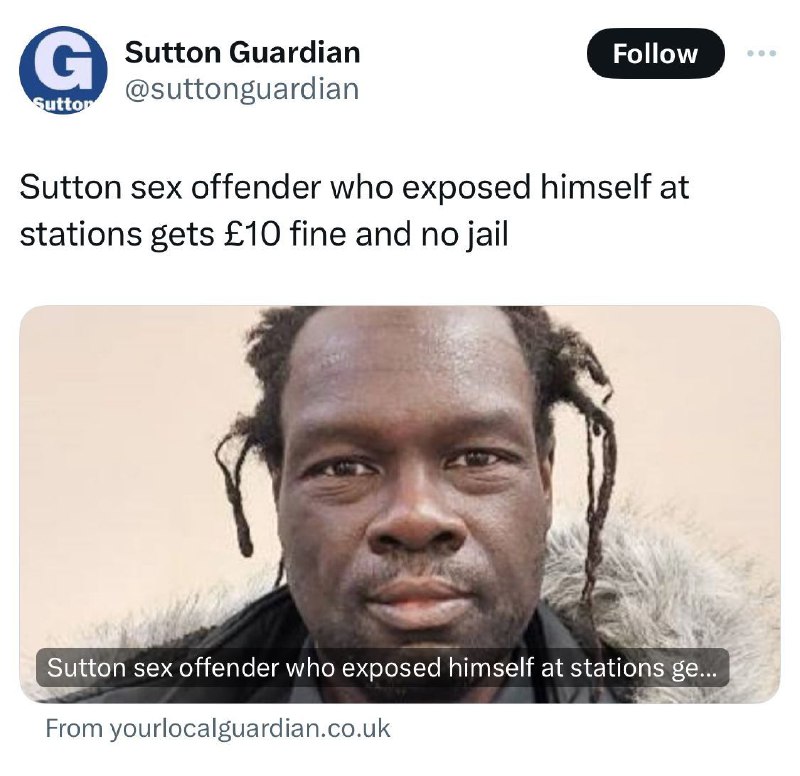Click the caption overlay on the preview image
Screen dimensions: 800x776
click(383, 667)
